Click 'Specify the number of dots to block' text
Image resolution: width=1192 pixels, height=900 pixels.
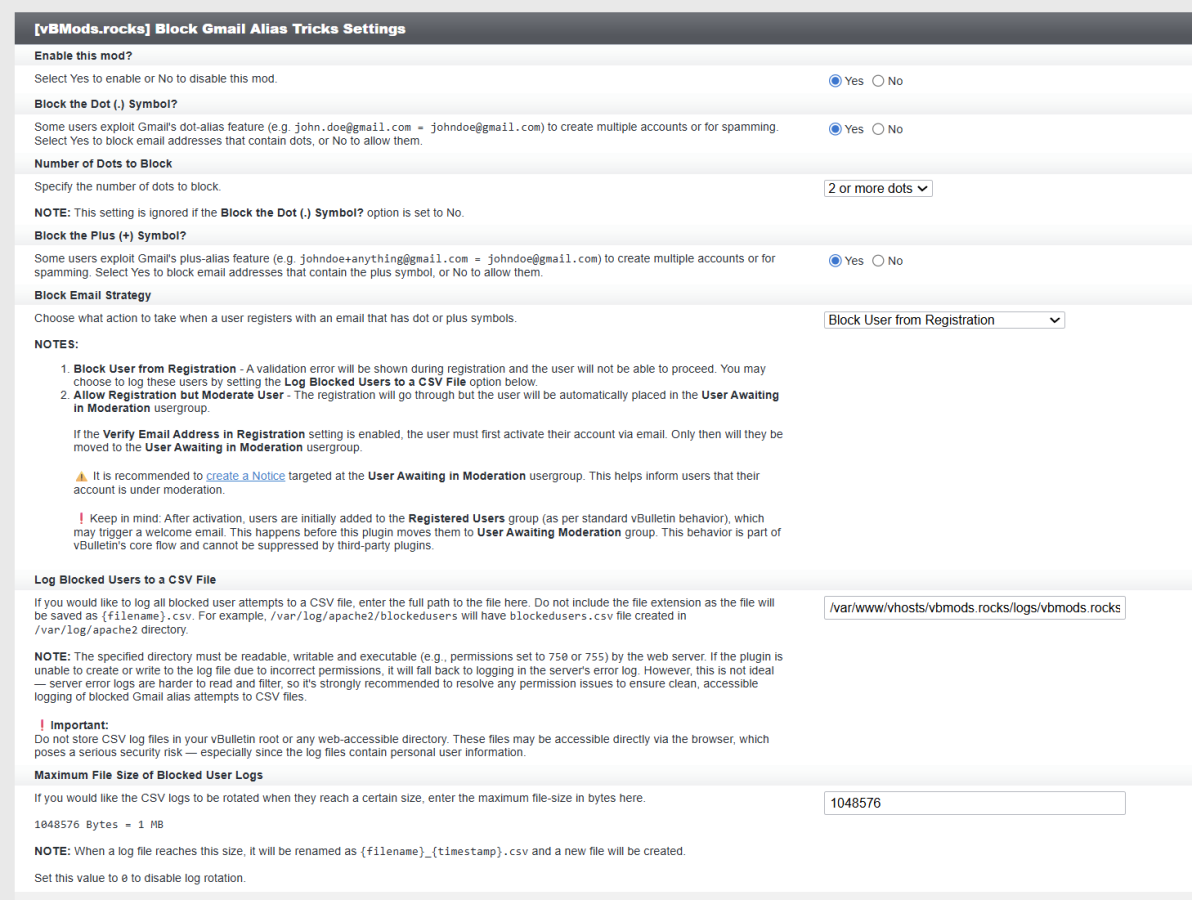click(128, 186)
